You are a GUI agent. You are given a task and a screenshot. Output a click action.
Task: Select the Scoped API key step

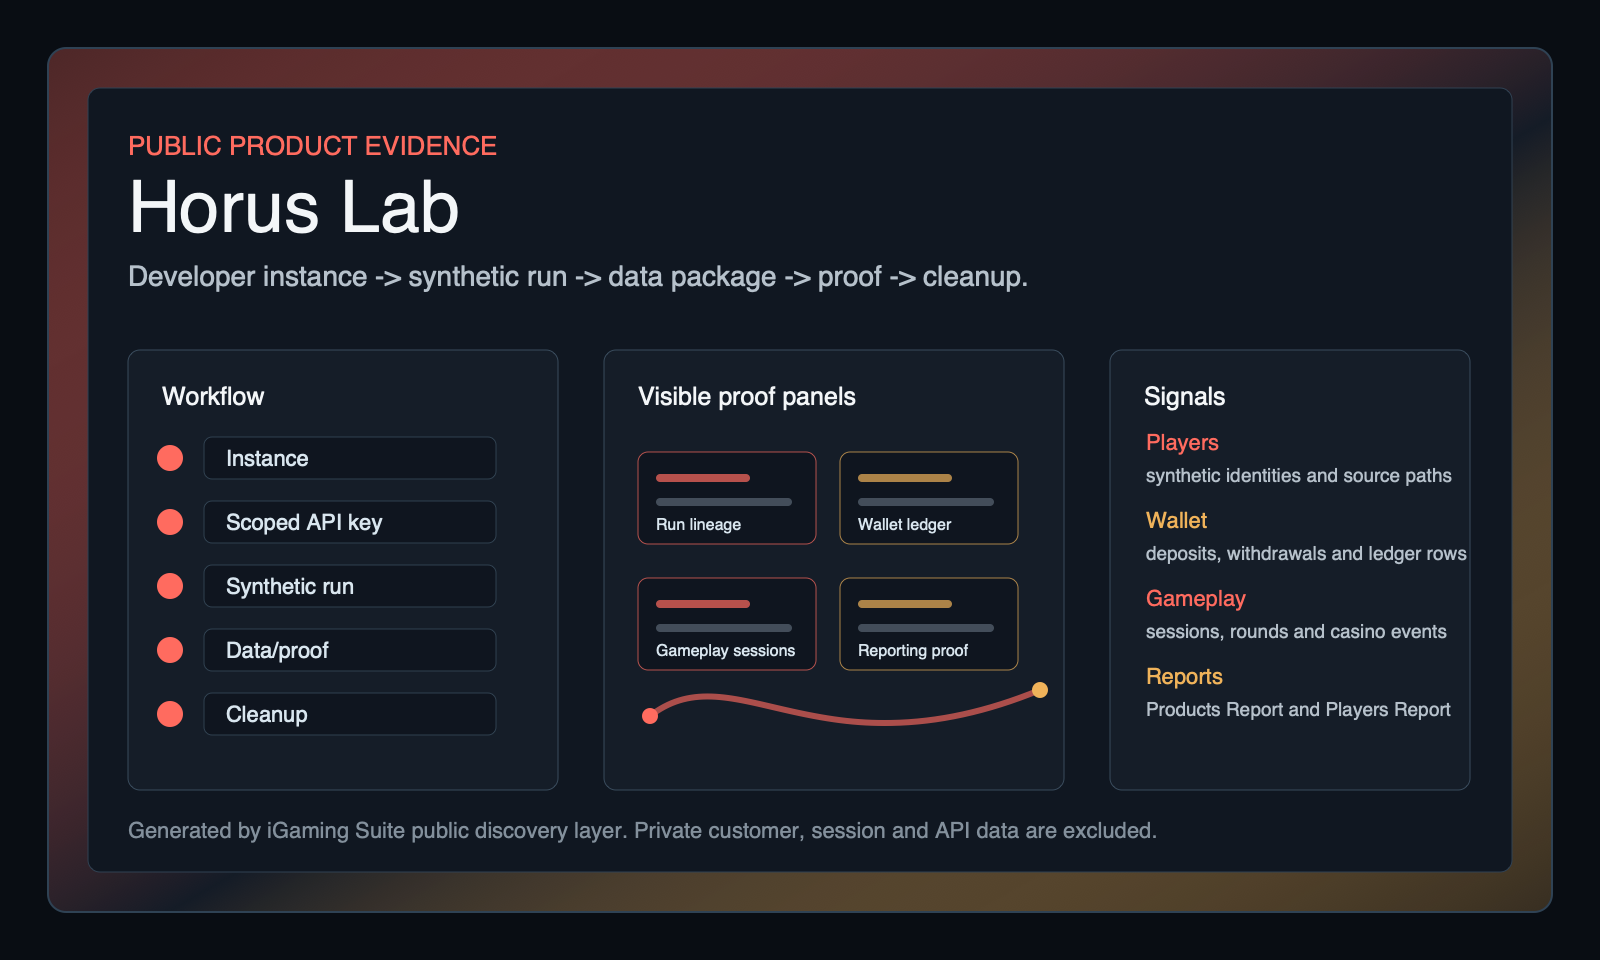(x=350, y=522)
